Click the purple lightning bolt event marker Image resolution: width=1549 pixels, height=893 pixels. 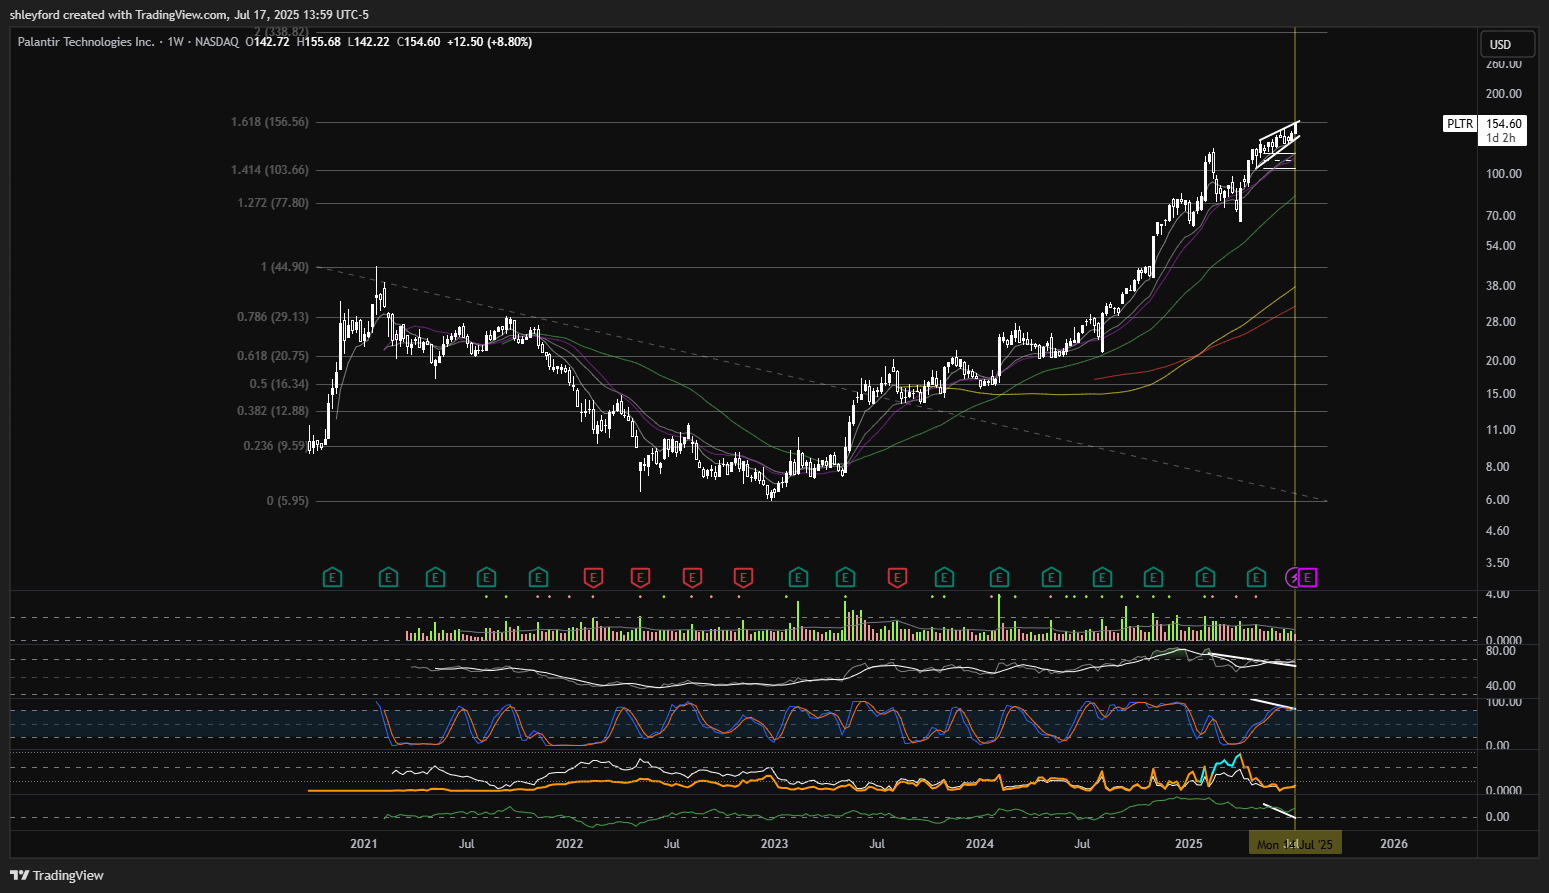1294,577
